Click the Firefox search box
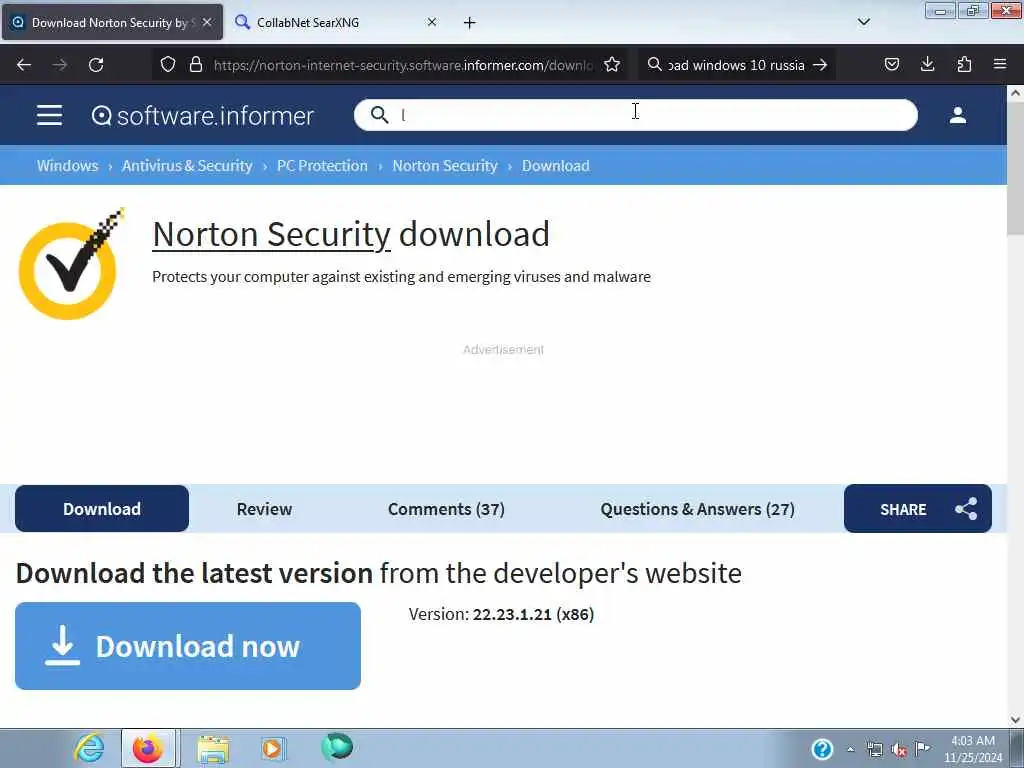This screenshot has width=1024, height=768. (x=736, y=65)
